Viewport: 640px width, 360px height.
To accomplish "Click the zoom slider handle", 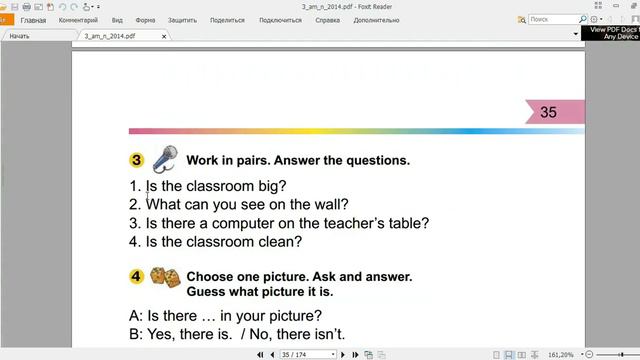I will pos(621,354).
